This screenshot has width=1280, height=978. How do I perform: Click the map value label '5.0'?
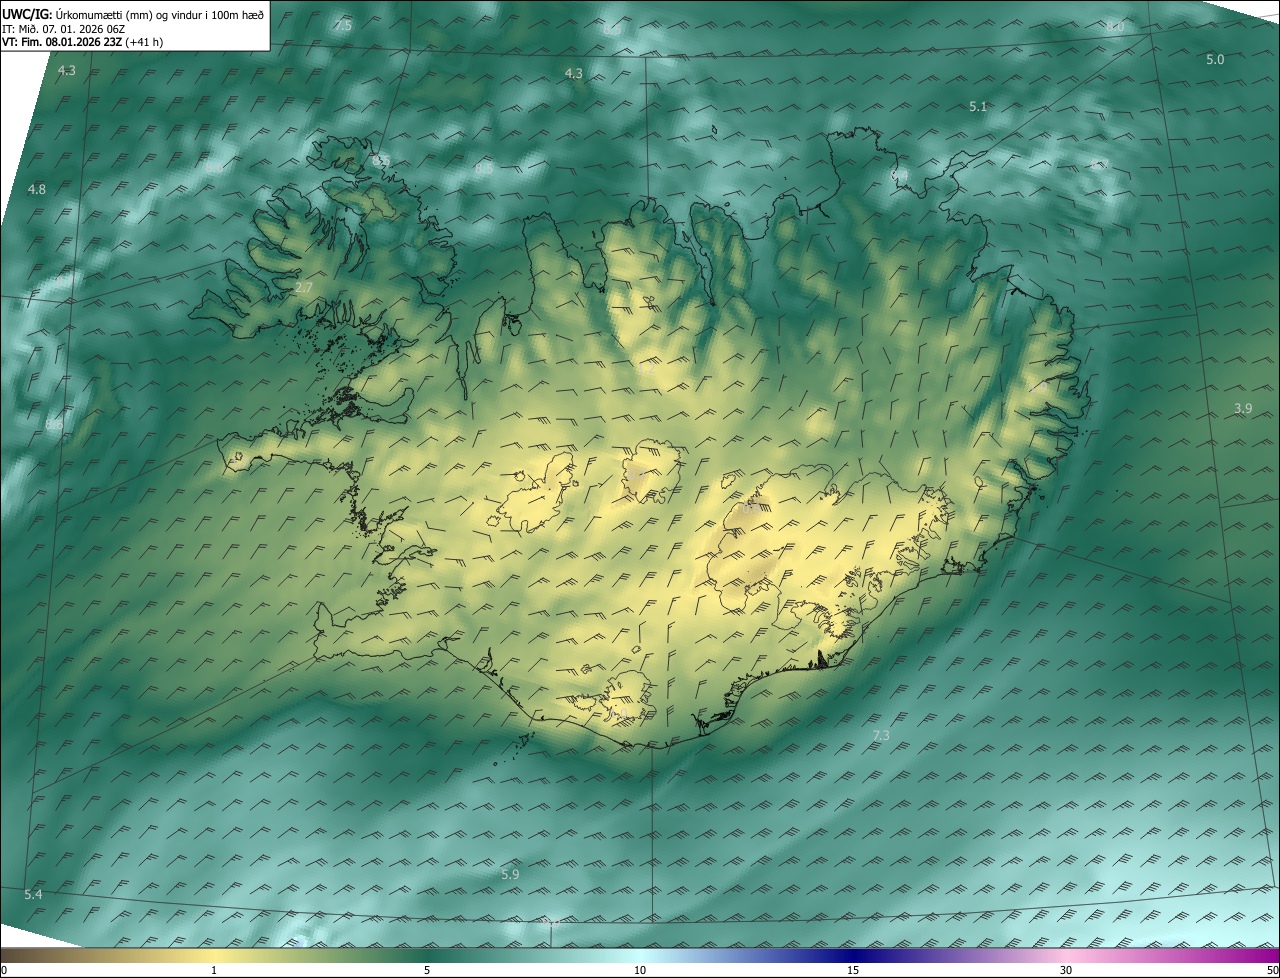1215,60
